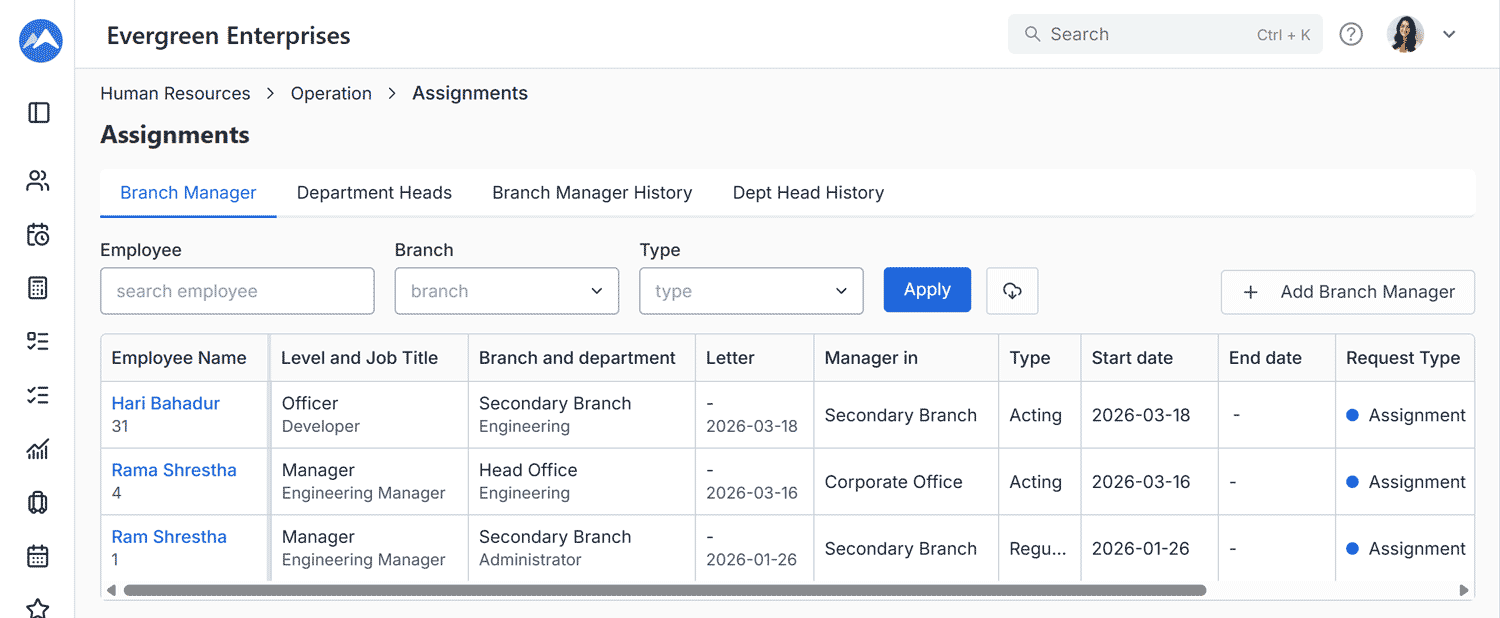The height and width of the screenshot is (618, 1500).
Task: Focus the search employee input field
Action: [237, 291]
